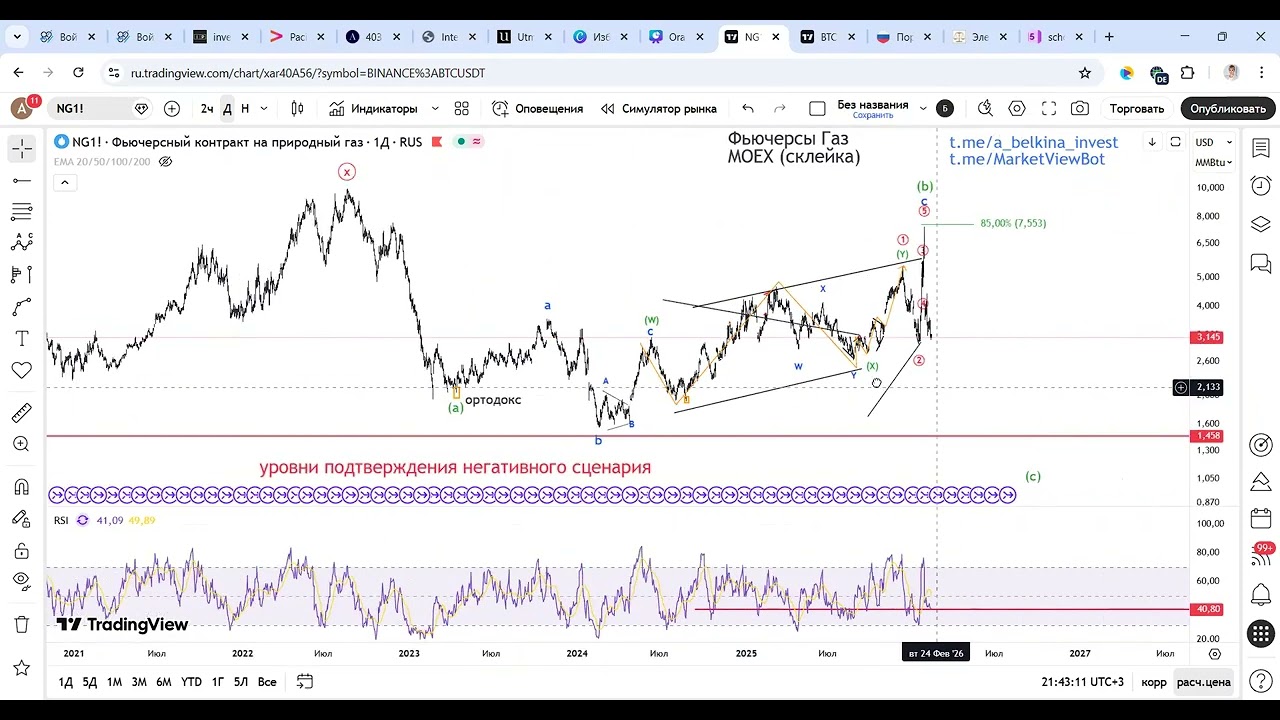The height and width of the screenshot is (720, 1280).
Task: Lock all drawing tools
Action: [x=21, y=551]
